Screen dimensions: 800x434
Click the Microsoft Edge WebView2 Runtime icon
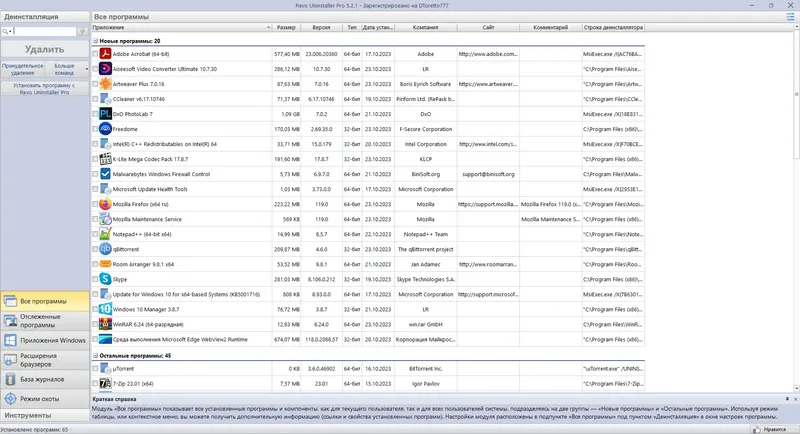(x=105, y=340)
